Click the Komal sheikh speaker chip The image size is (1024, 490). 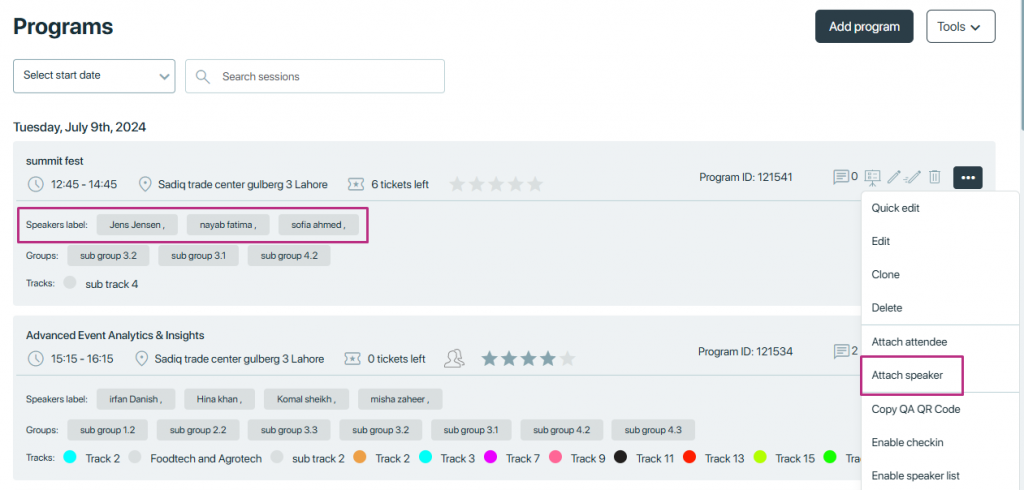click(306, 399)
